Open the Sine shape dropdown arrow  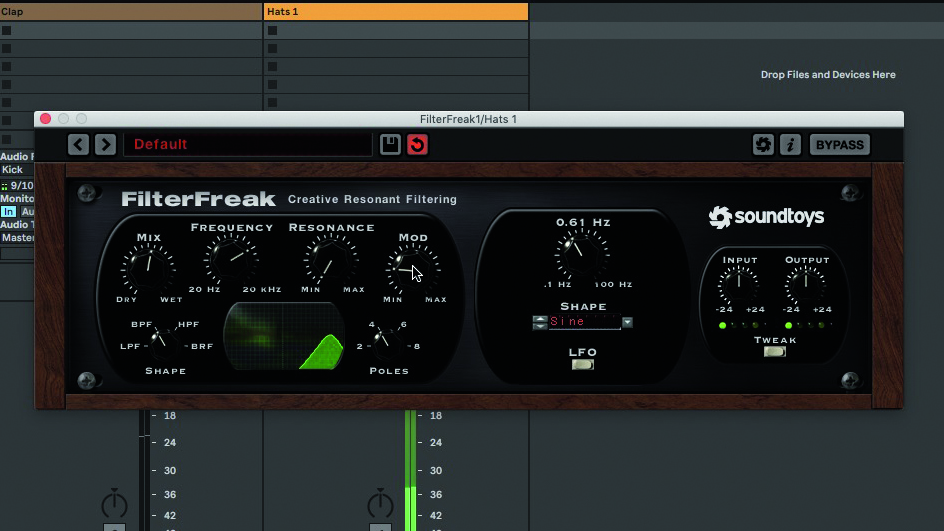pyautogui.click(x=627, y=322)
